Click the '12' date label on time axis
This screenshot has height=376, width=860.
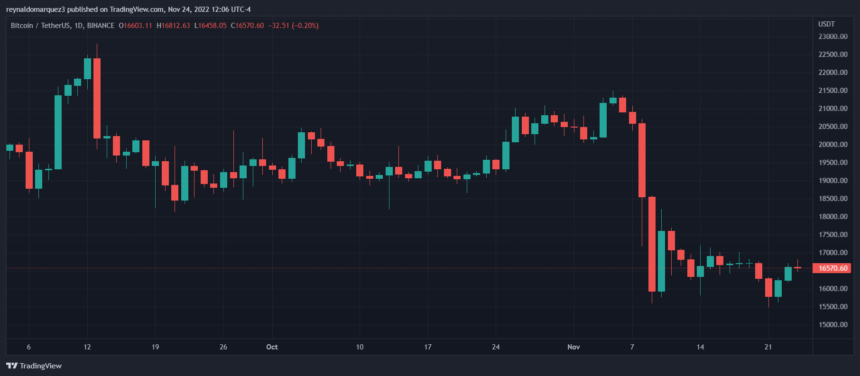click(87, 347)
